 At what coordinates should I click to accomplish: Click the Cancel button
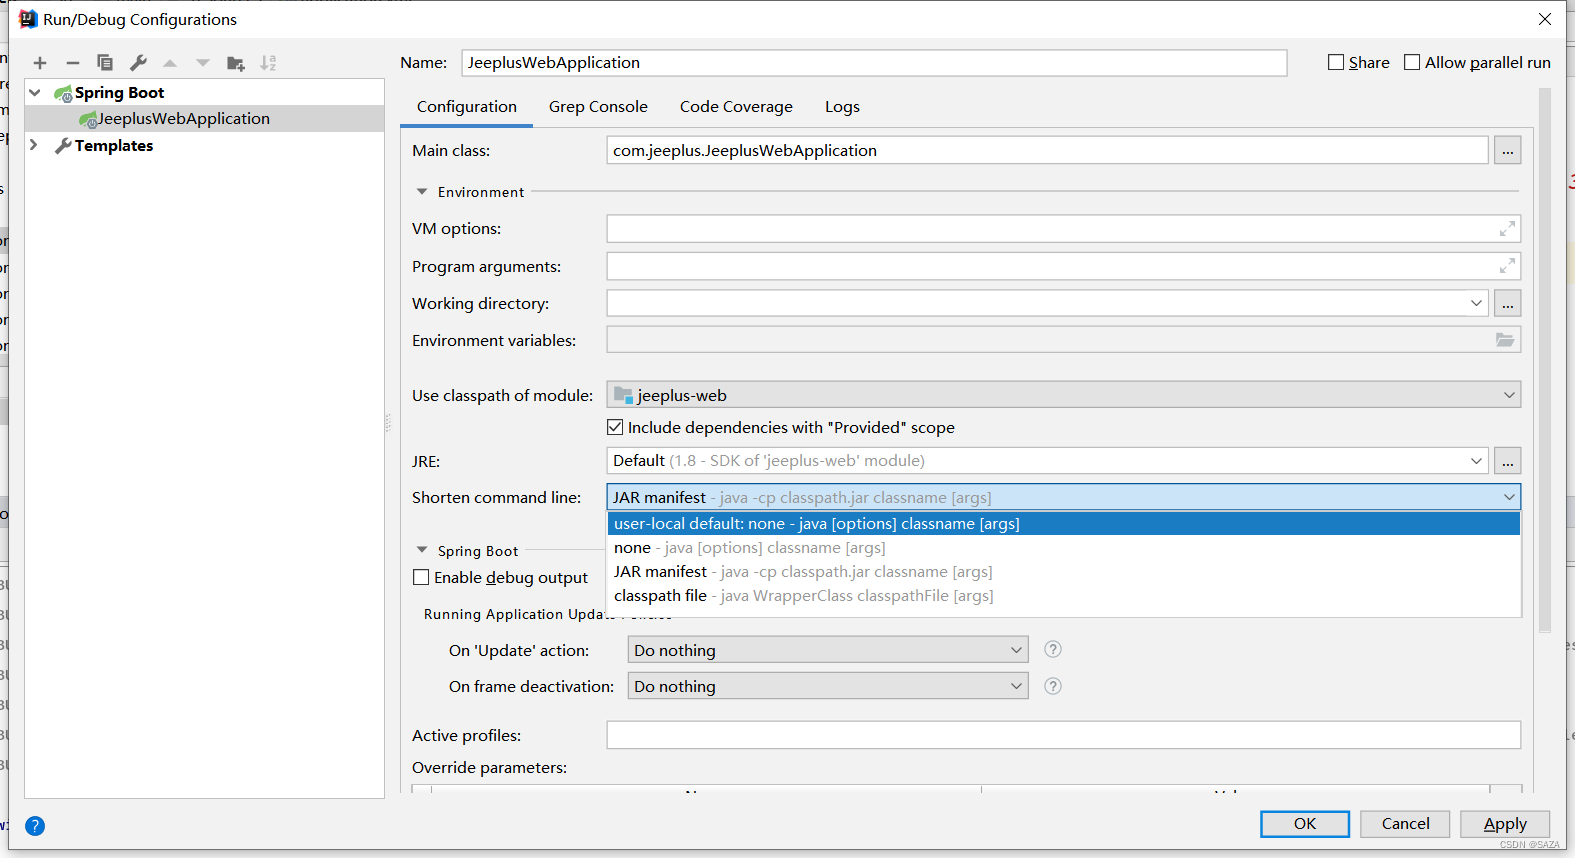point(1405,824)
